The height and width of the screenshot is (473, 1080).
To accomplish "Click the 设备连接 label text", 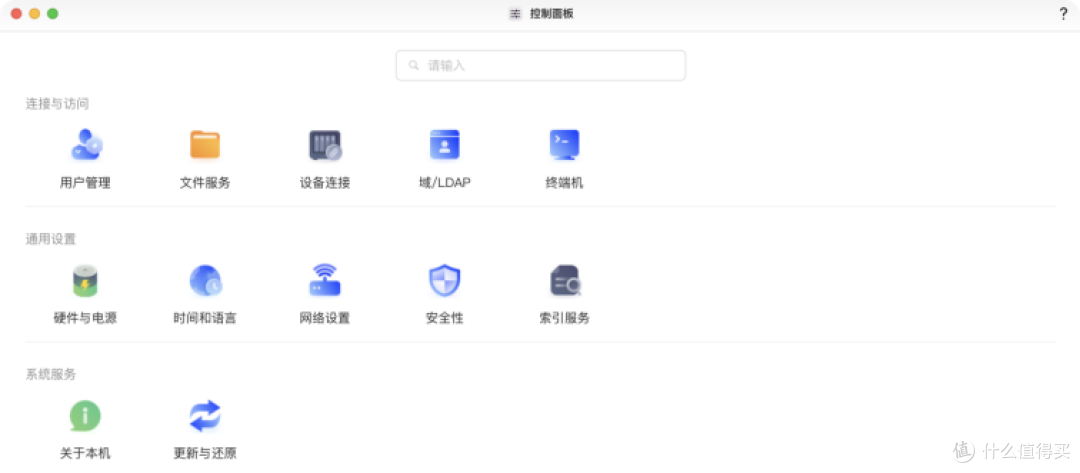I will tap(325, 183).
